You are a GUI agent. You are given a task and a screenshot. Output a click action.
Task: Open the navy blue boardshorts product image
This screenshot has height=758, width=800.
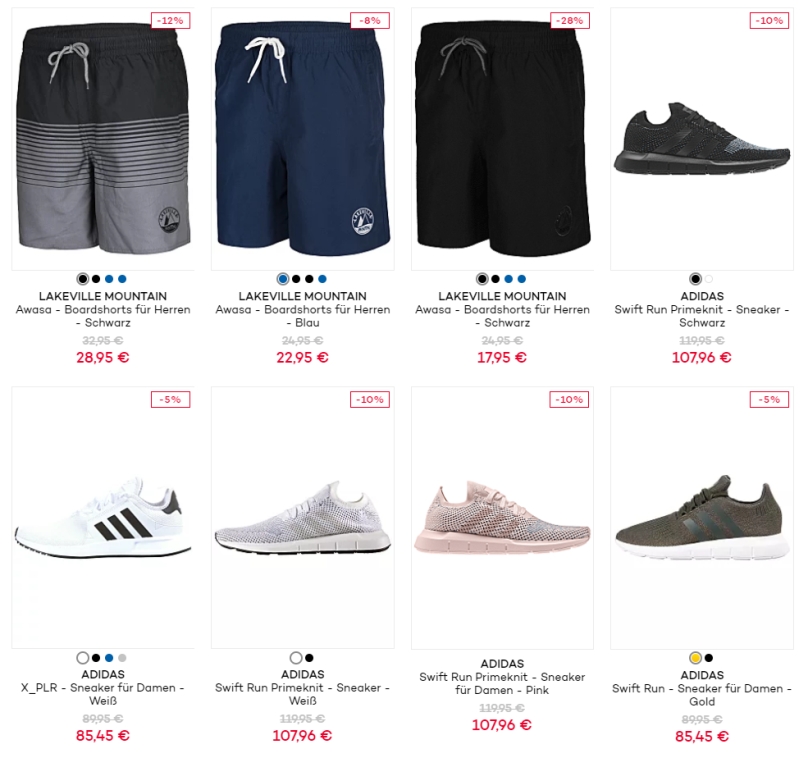(303, 139)
